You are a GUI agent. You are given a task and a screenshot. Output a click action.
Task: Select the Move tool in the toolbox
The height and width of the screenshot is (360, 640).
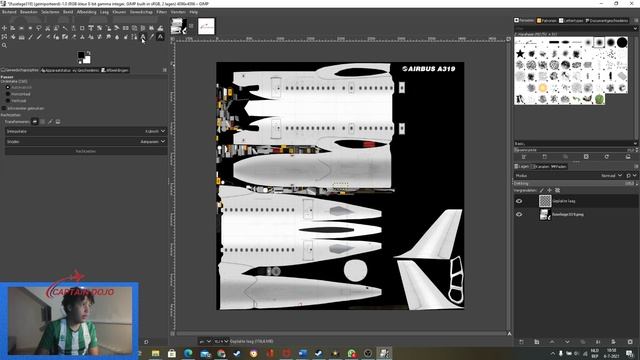point(4,28)
